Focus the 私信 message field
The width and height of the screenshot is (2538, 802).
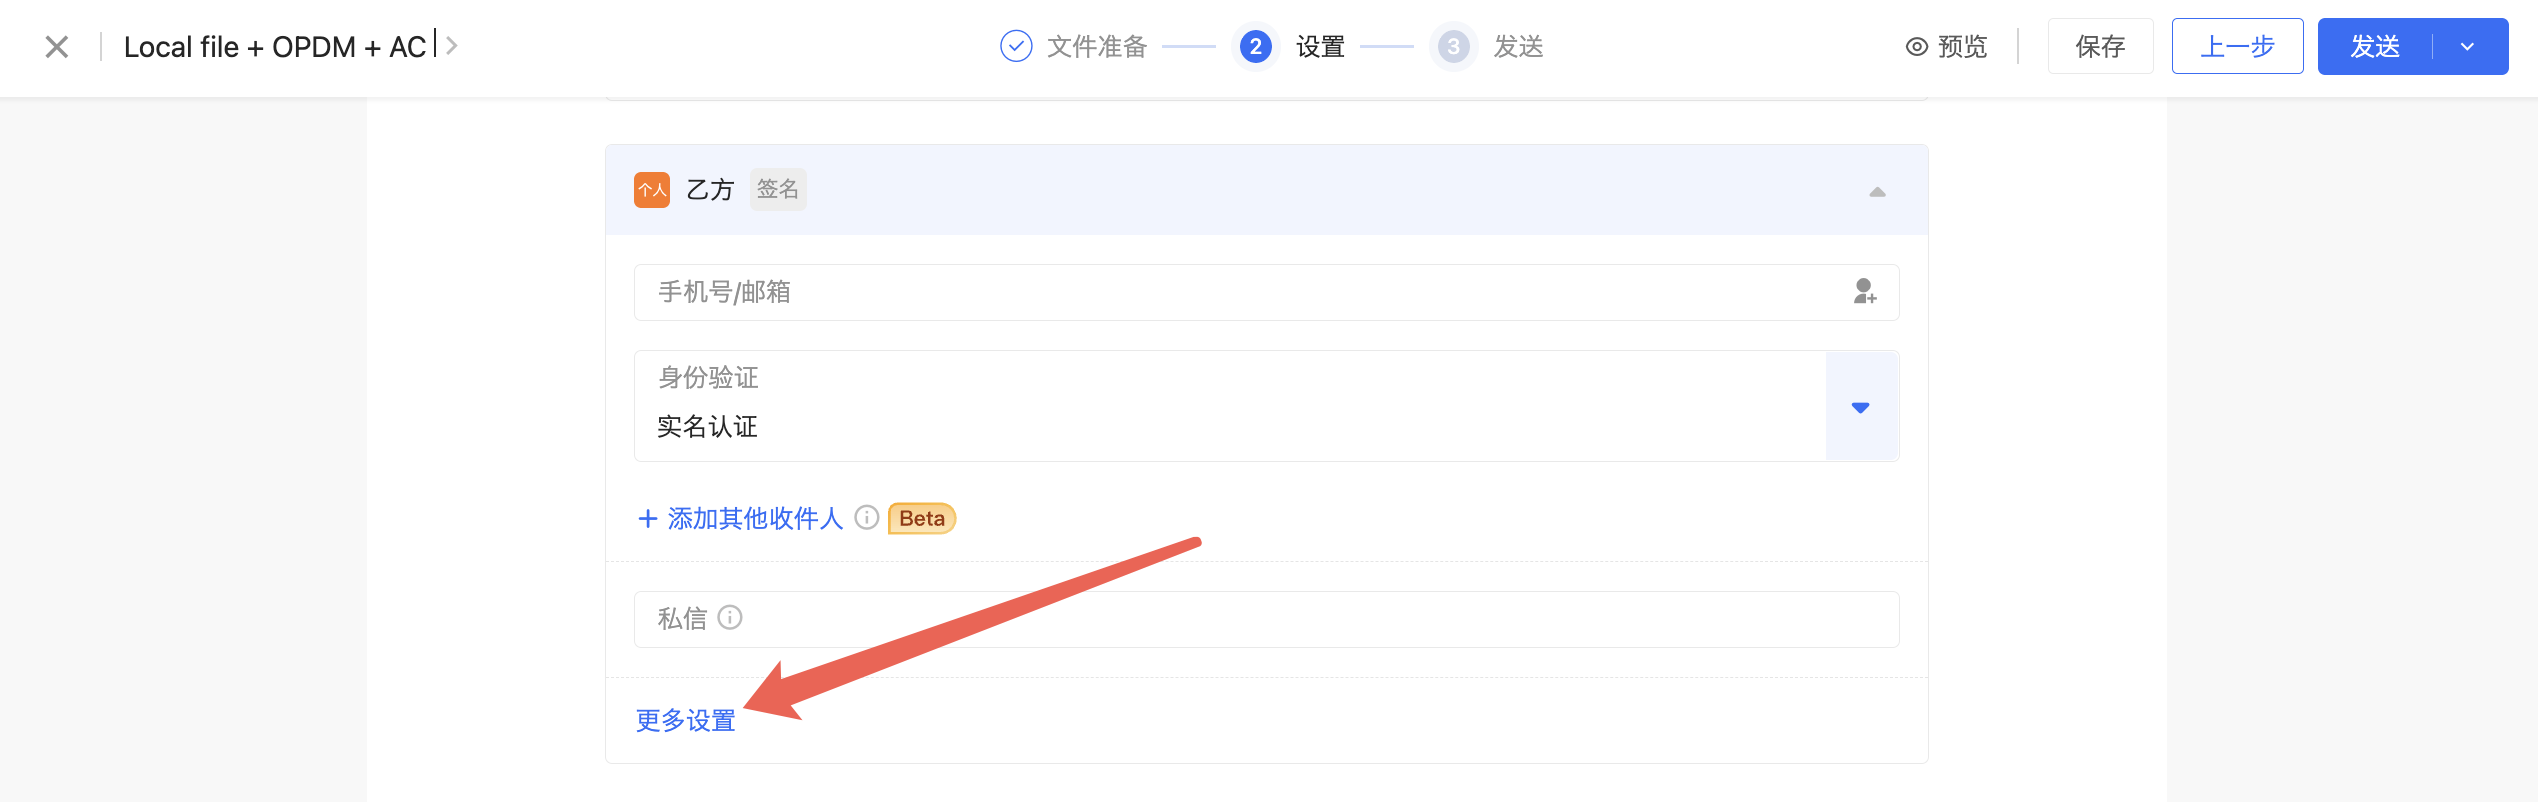1266,619
